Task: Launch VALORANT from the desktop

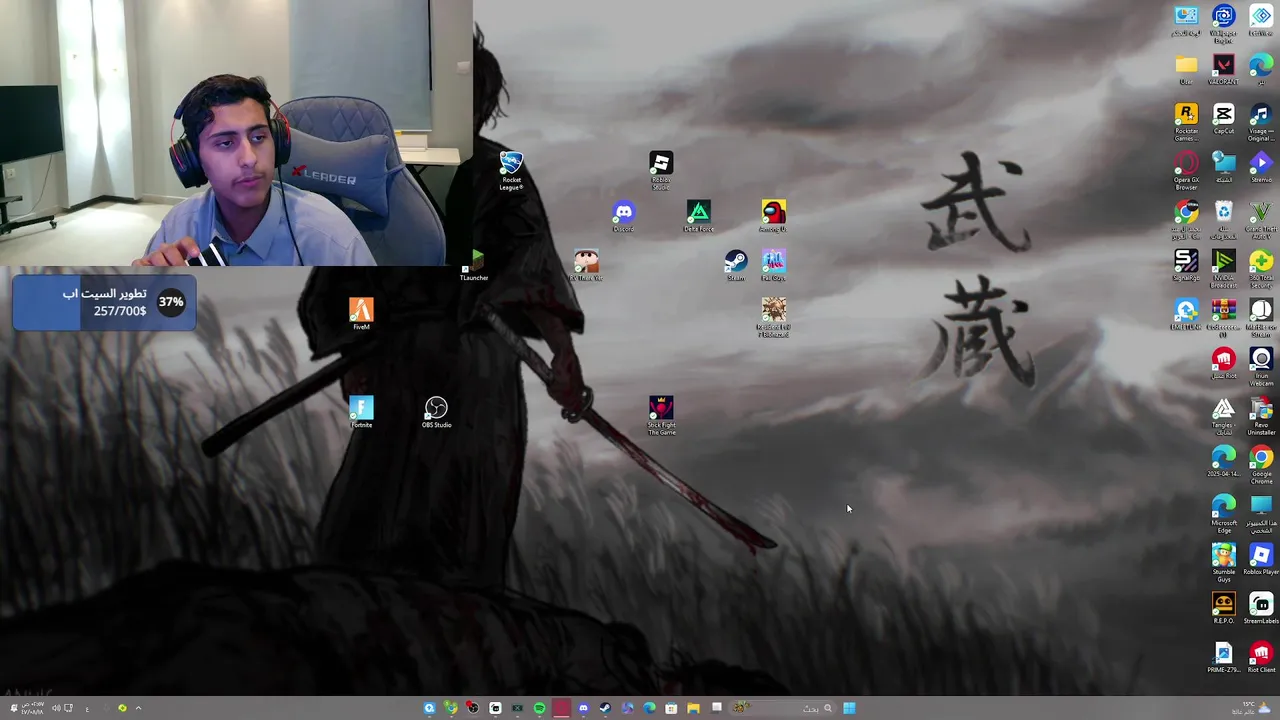Action: [1223, 70]
